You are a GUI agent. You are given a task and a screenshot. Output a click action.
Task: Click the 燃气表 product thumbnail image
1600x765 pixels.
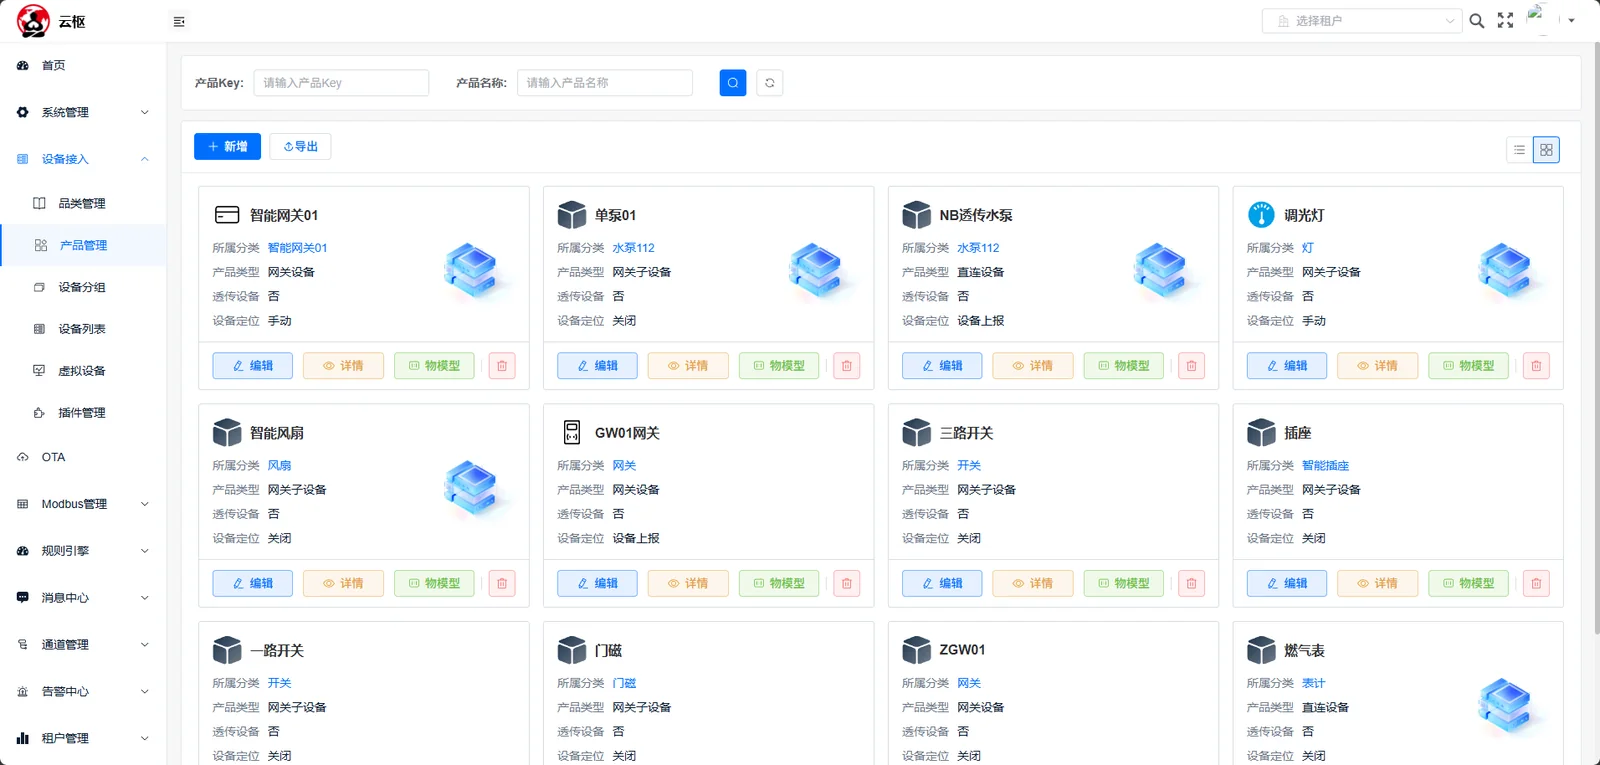[1505, 707]
